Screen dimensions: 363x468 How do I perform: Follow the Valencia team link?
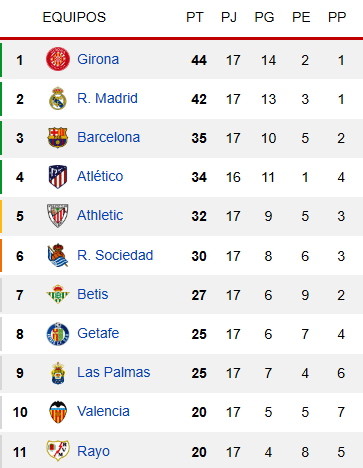pyautogui.click(x=103, y=411)
